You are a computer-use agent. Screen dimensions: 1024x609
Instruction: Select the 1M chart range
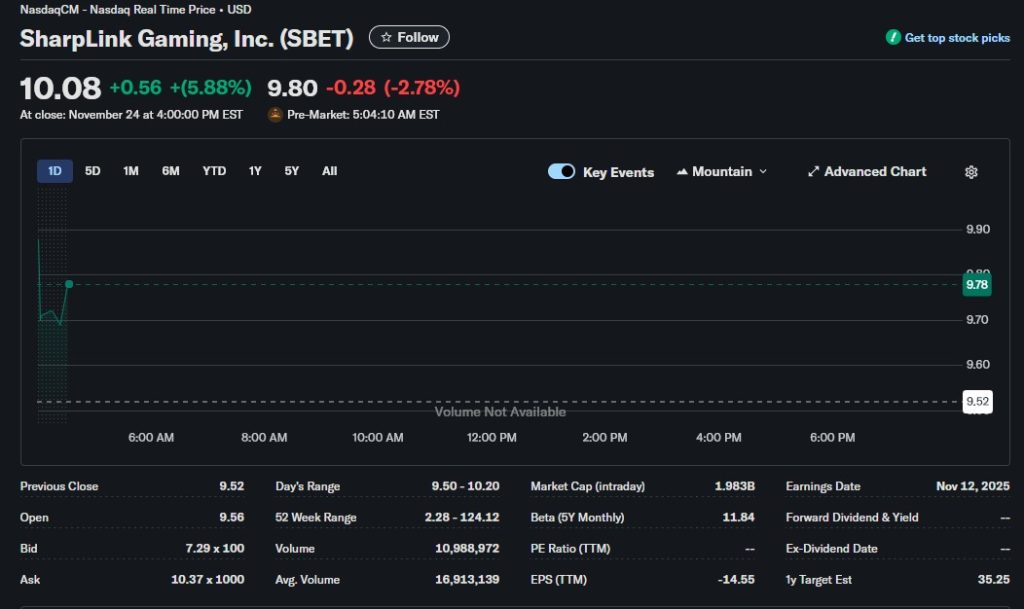pos(131,171)
